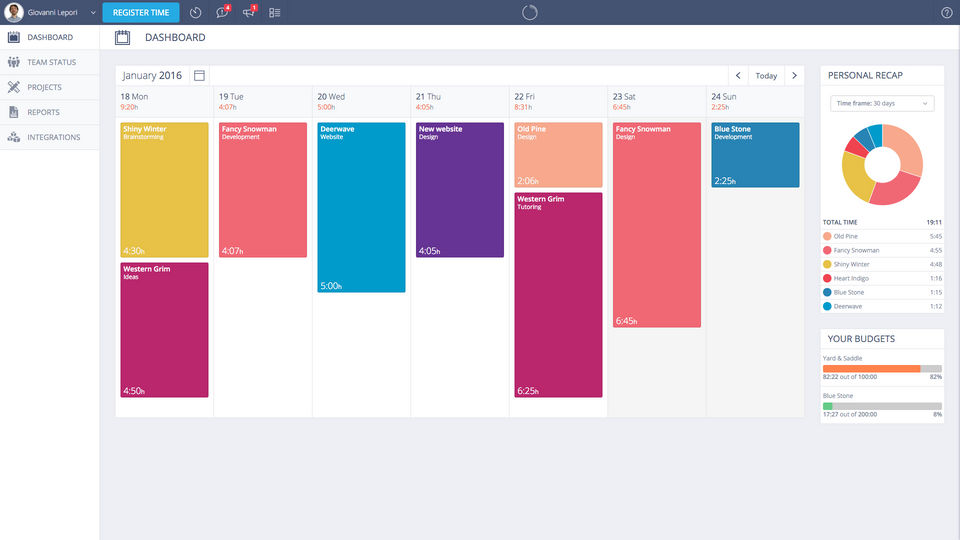This screenshot has height=540, width=960.
Task: Open Projects in sidebar
Action: coord(50,88)
